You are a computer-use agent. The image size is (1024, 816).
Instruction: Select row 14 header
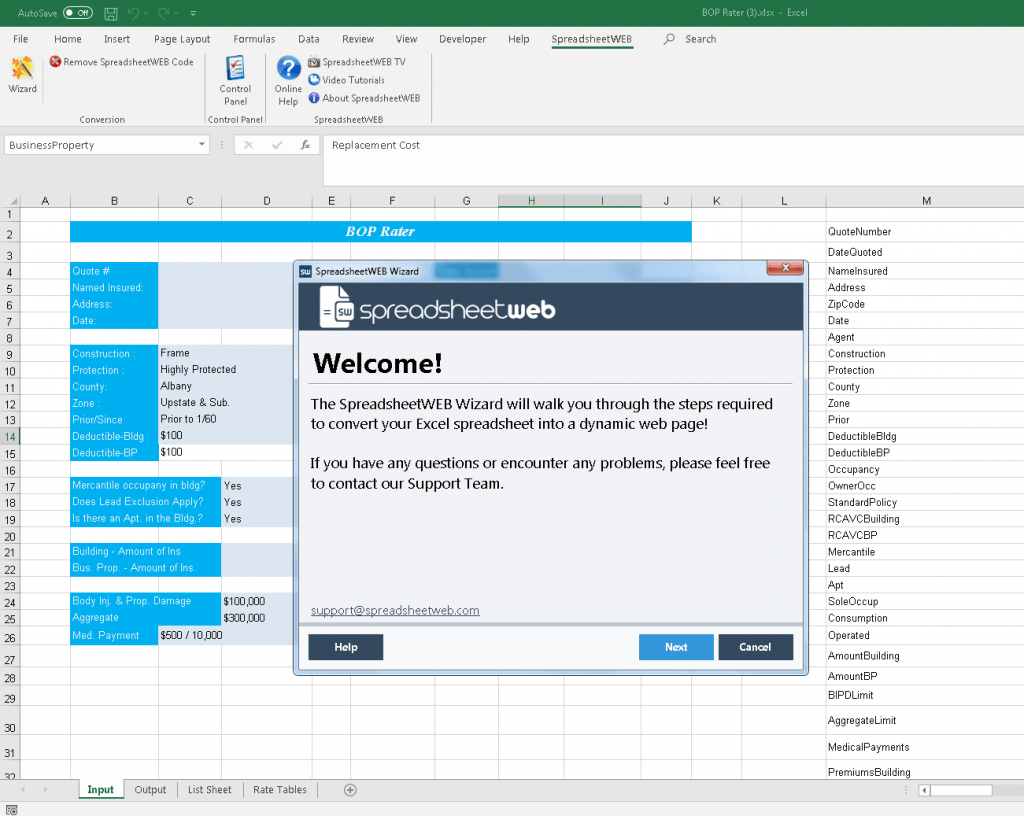pyautogui.click(x=10, y=437)
